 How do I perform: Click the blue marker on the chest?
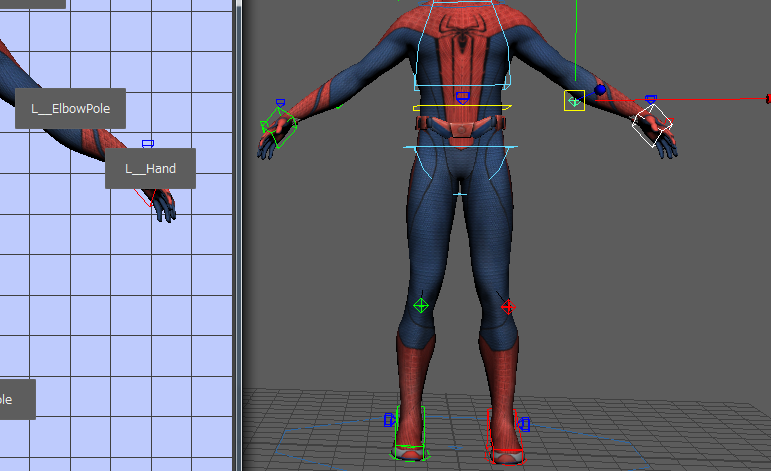tap(462, 97)
